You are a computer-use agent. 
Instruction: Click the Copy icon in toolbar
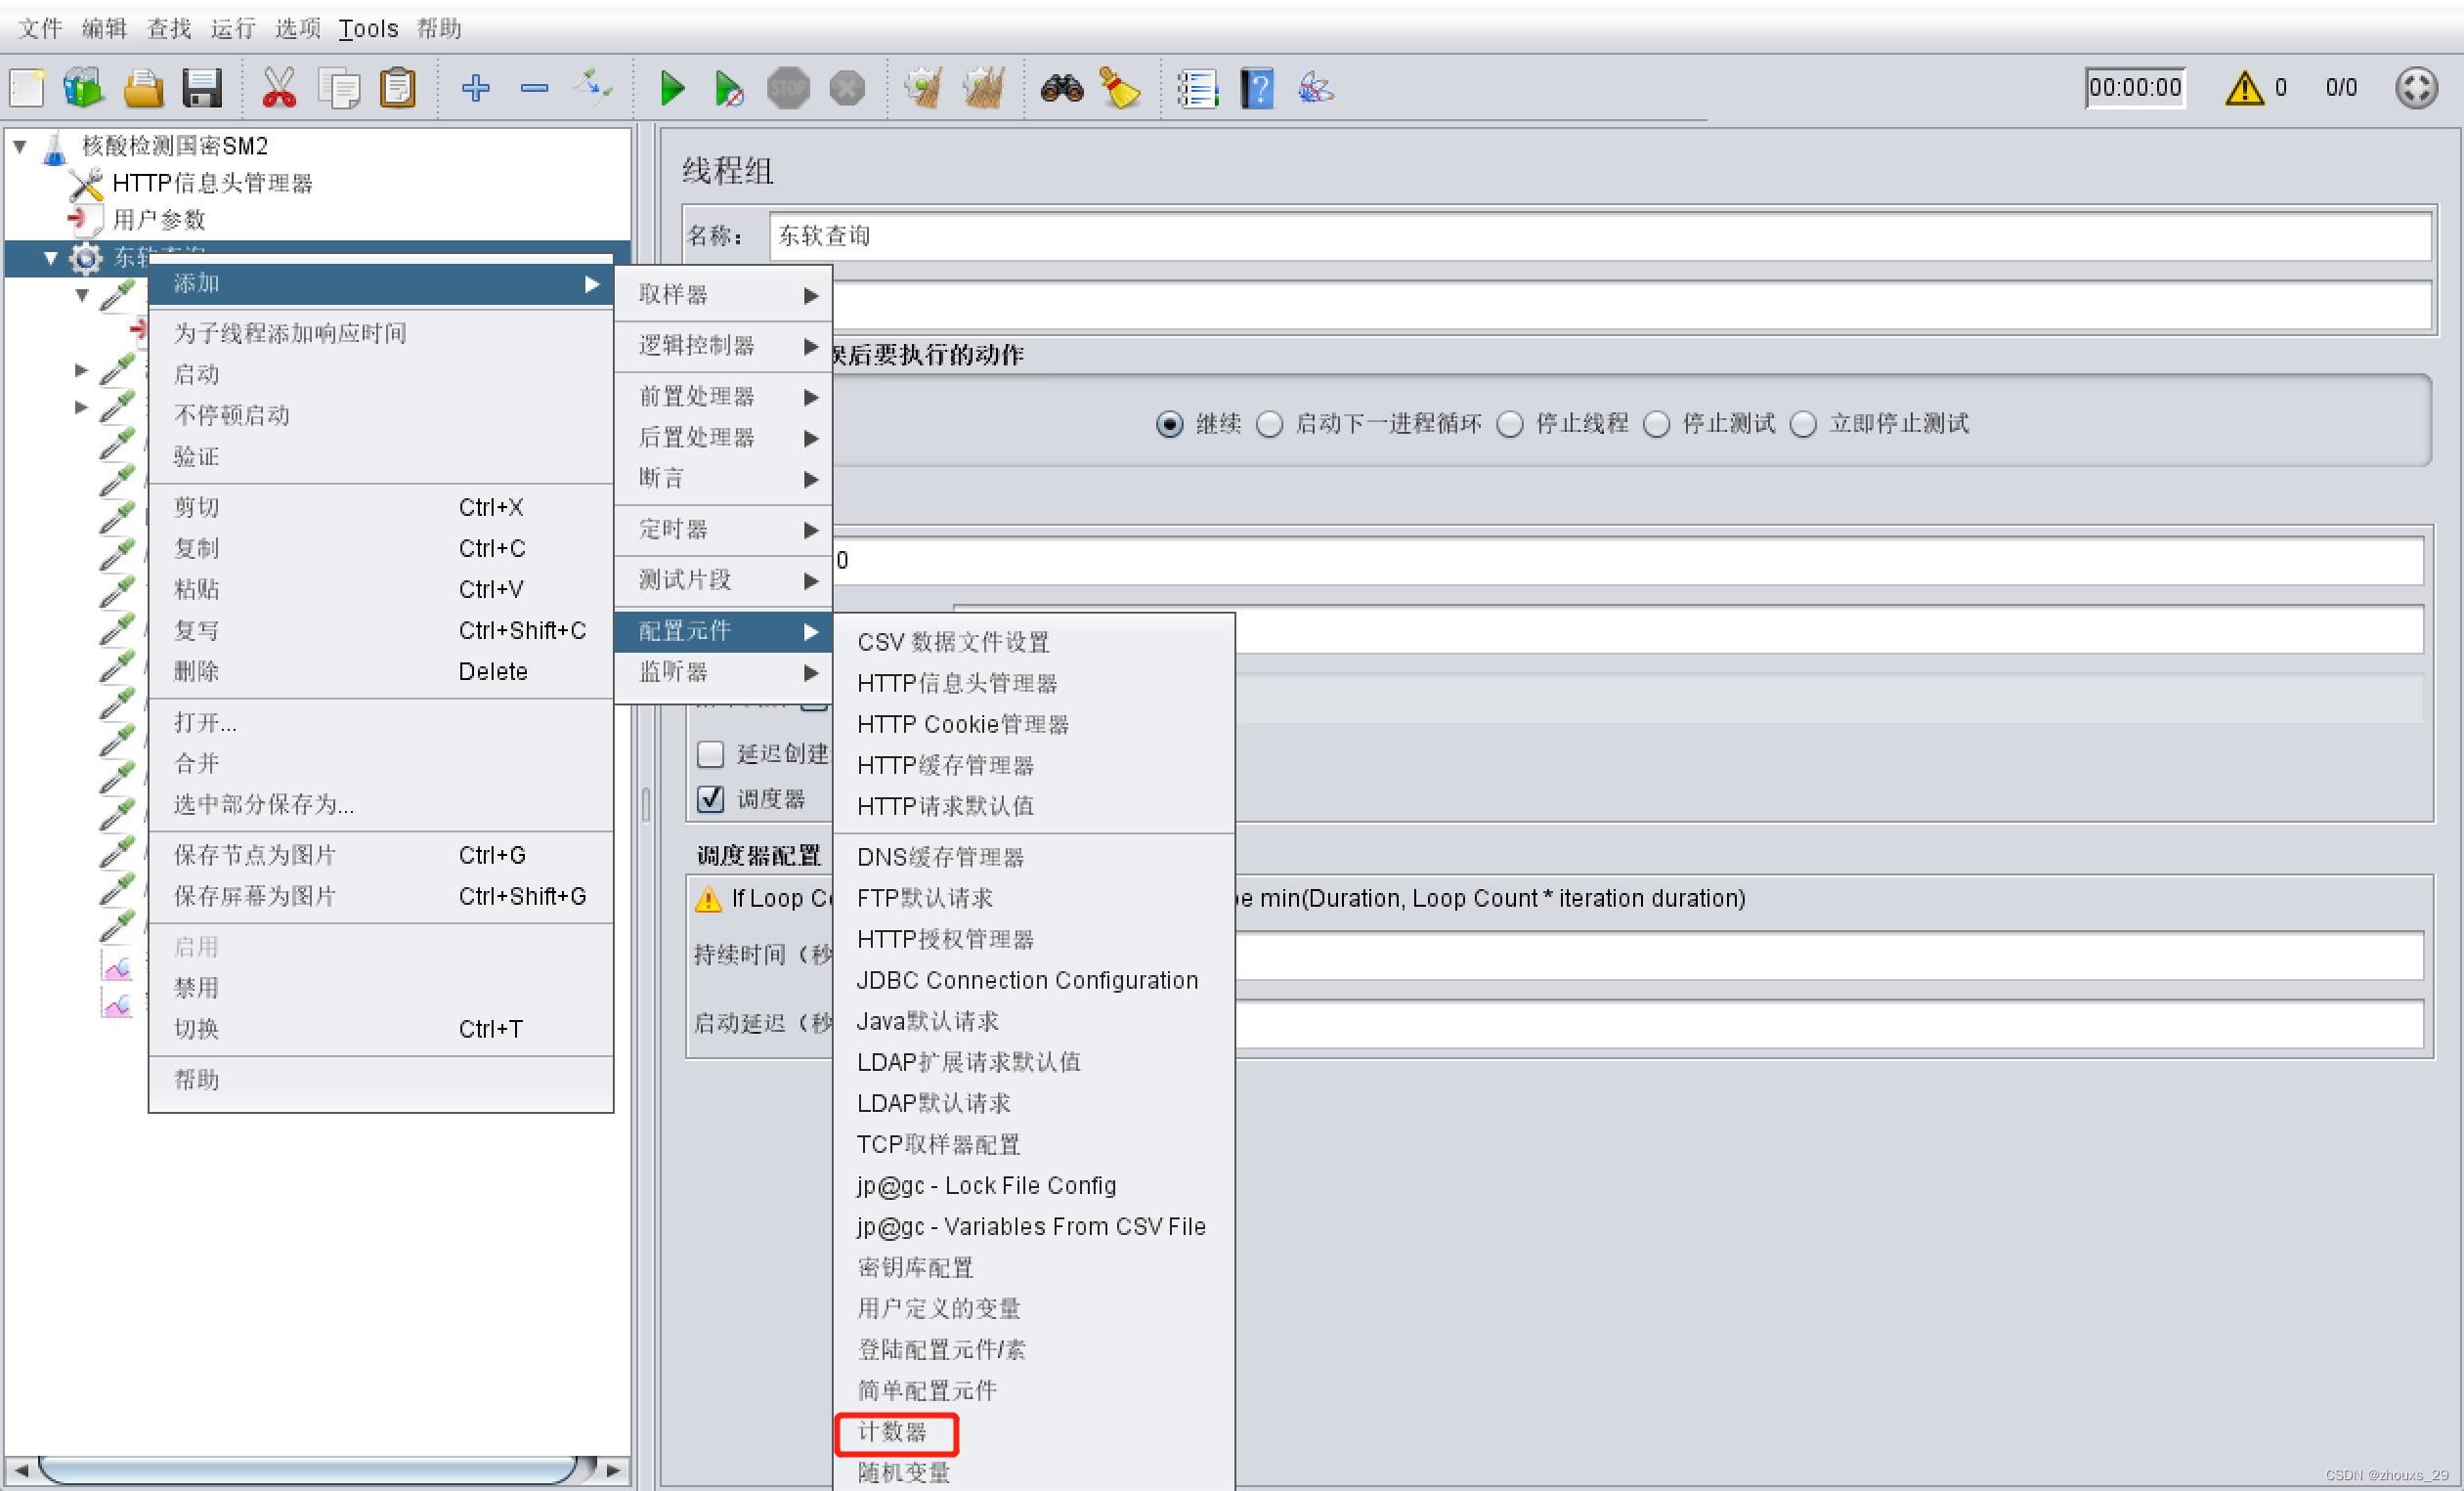click(x=339, y=88)
